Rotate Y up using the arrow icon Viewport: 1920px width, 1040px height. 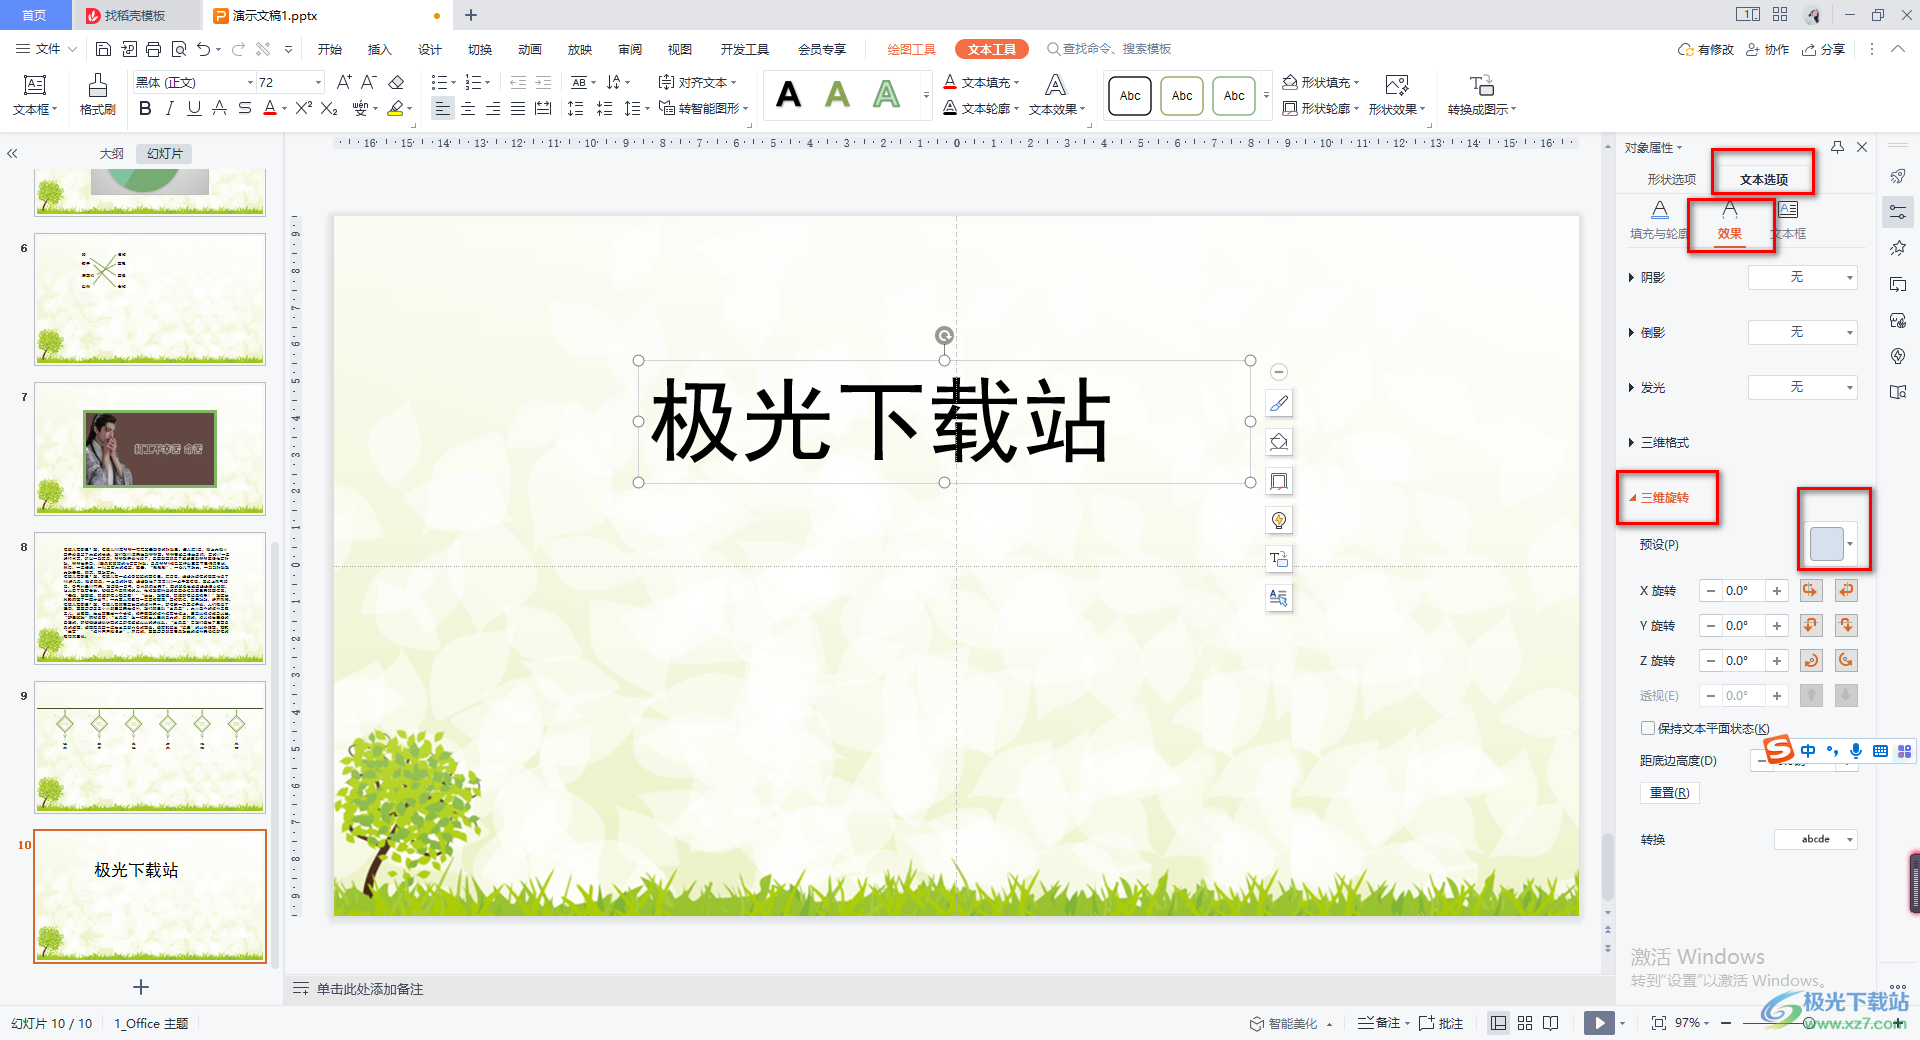(x=1810, y=626)
